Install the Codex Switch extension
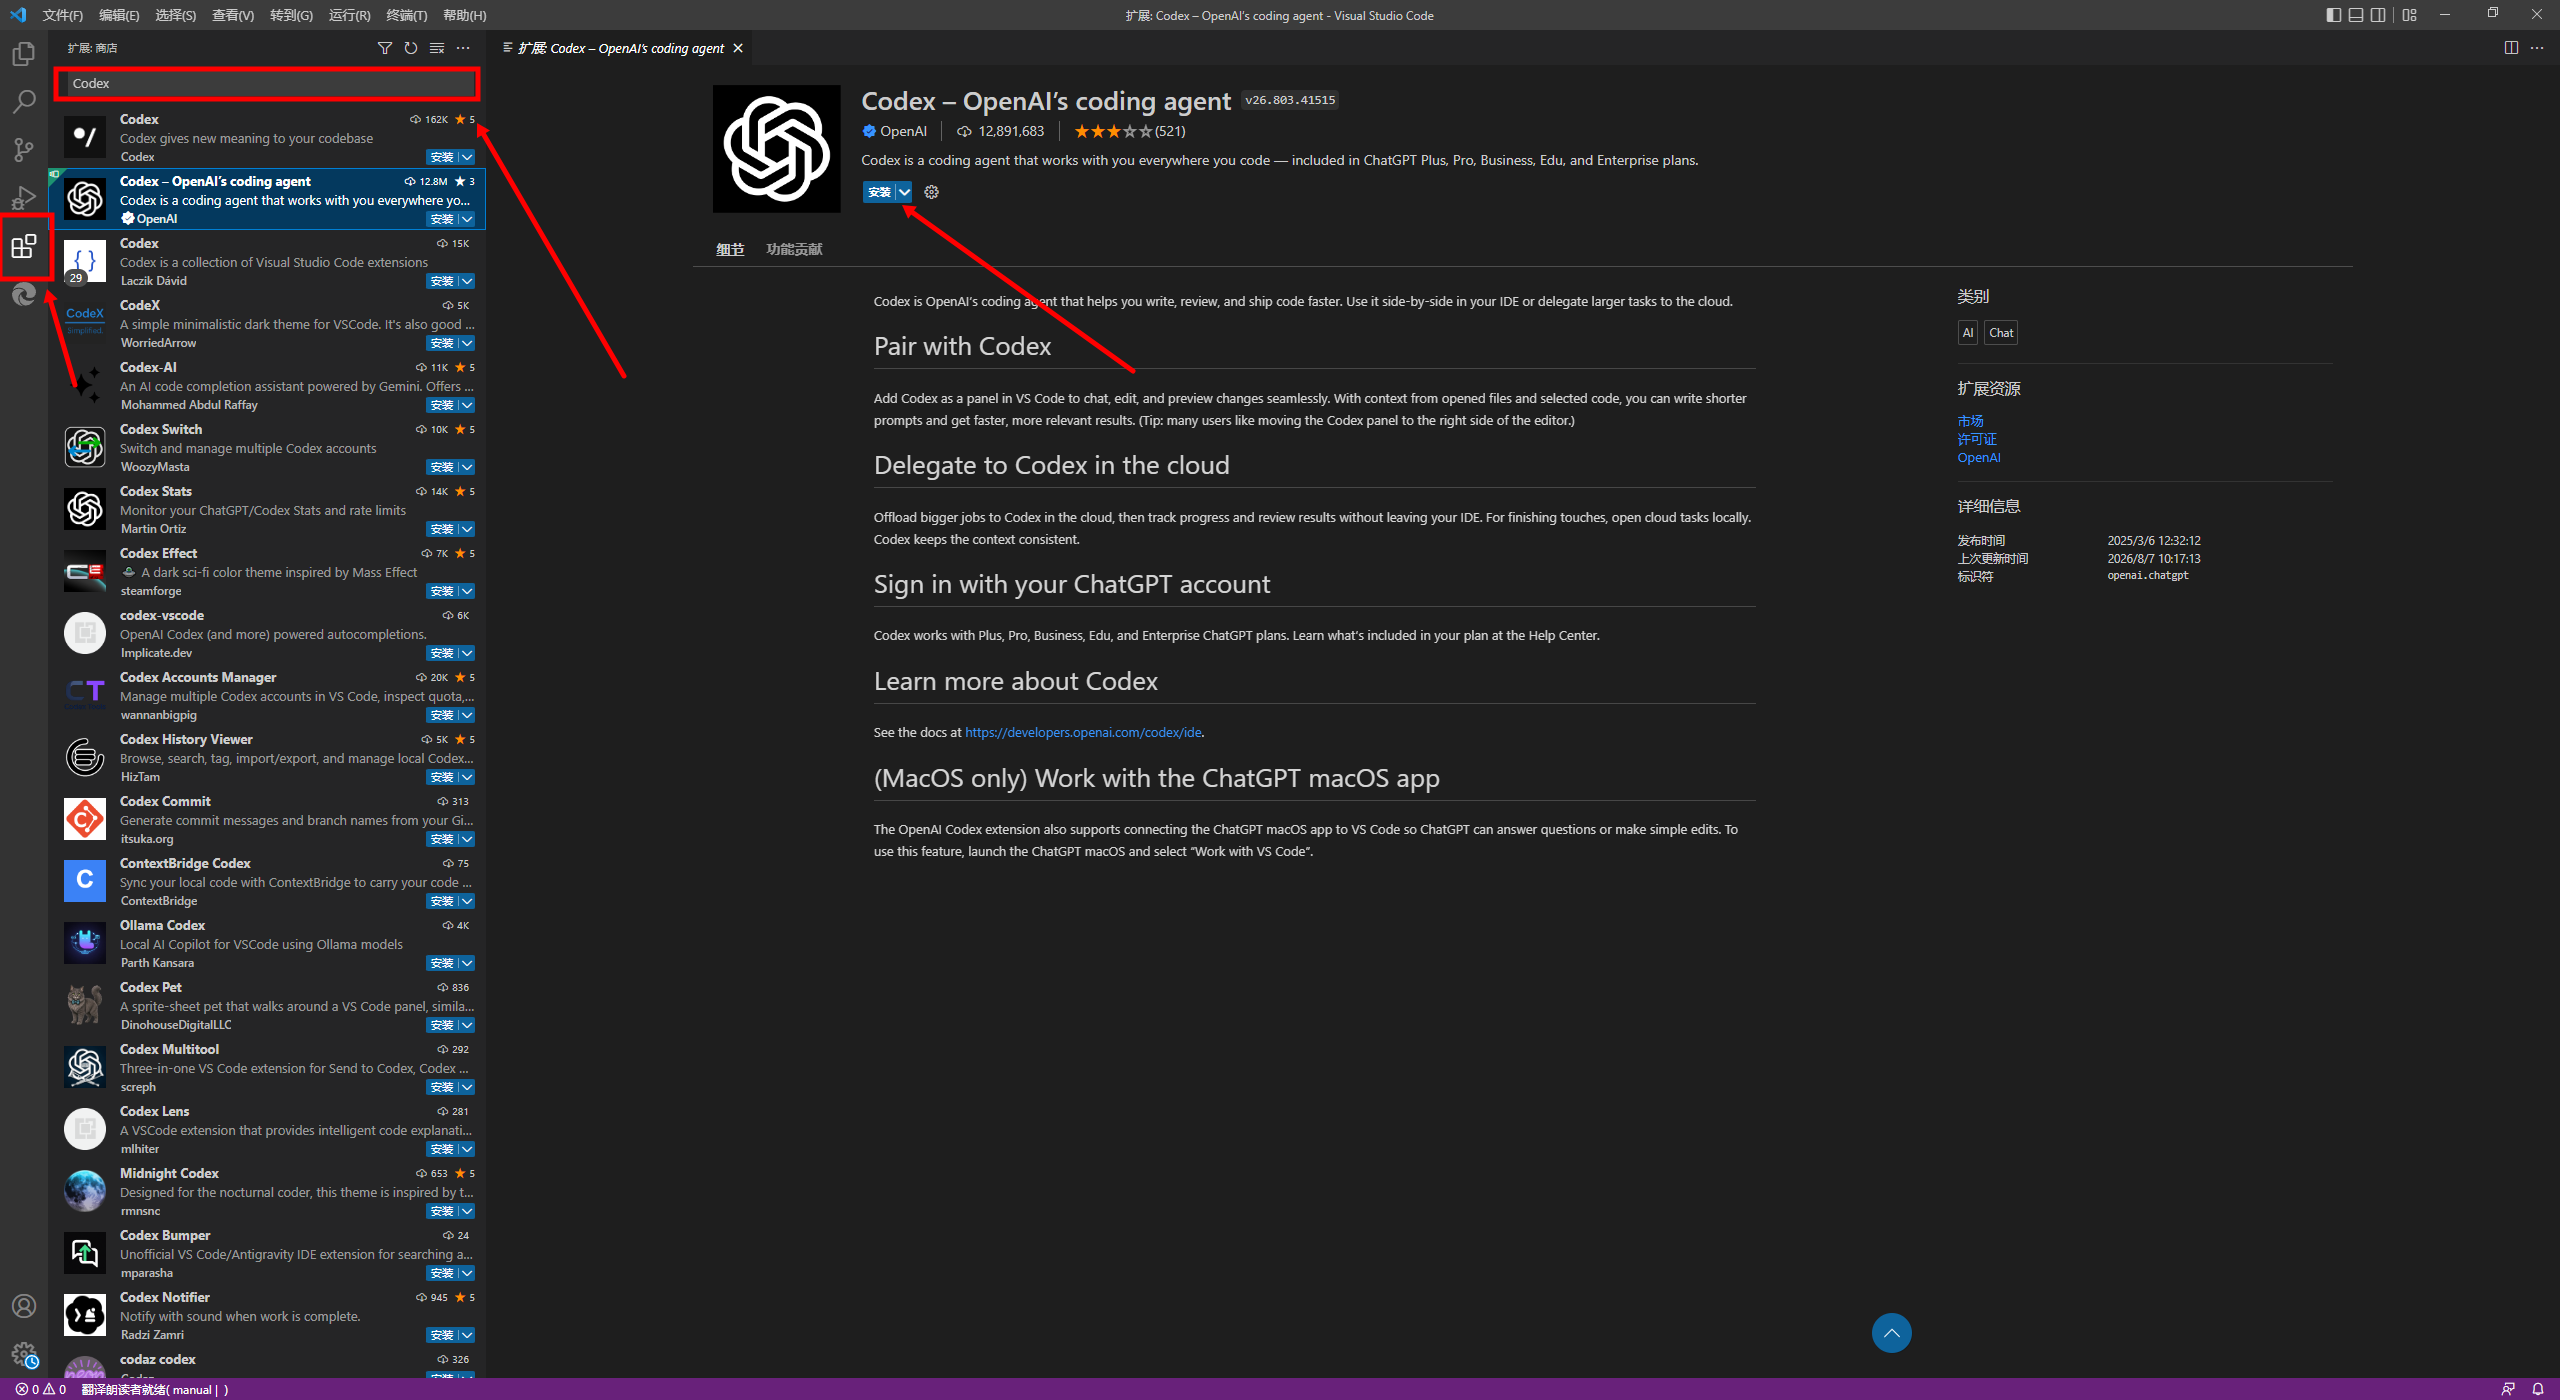The image size is (2560, 1400). coord(442,467)
